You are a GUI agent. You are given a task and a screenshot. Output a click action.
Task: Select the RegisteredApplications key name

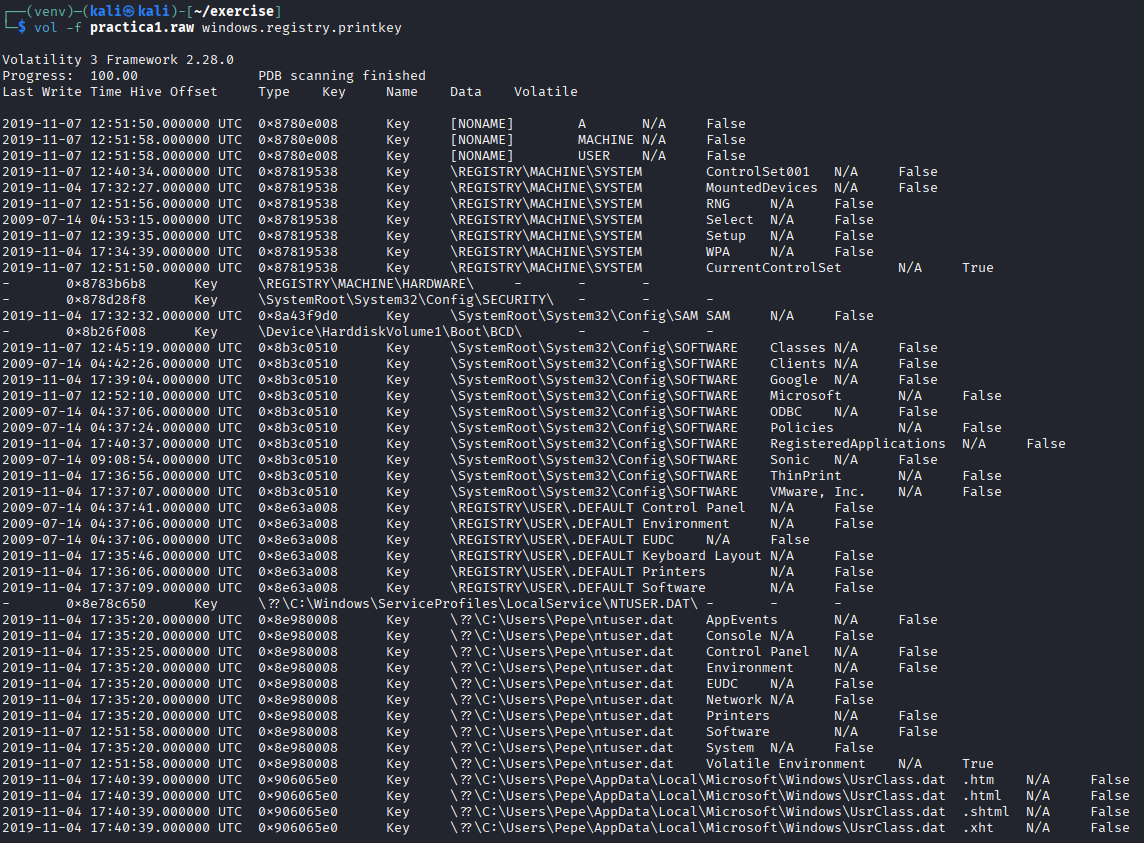click(x=857, y=444)
